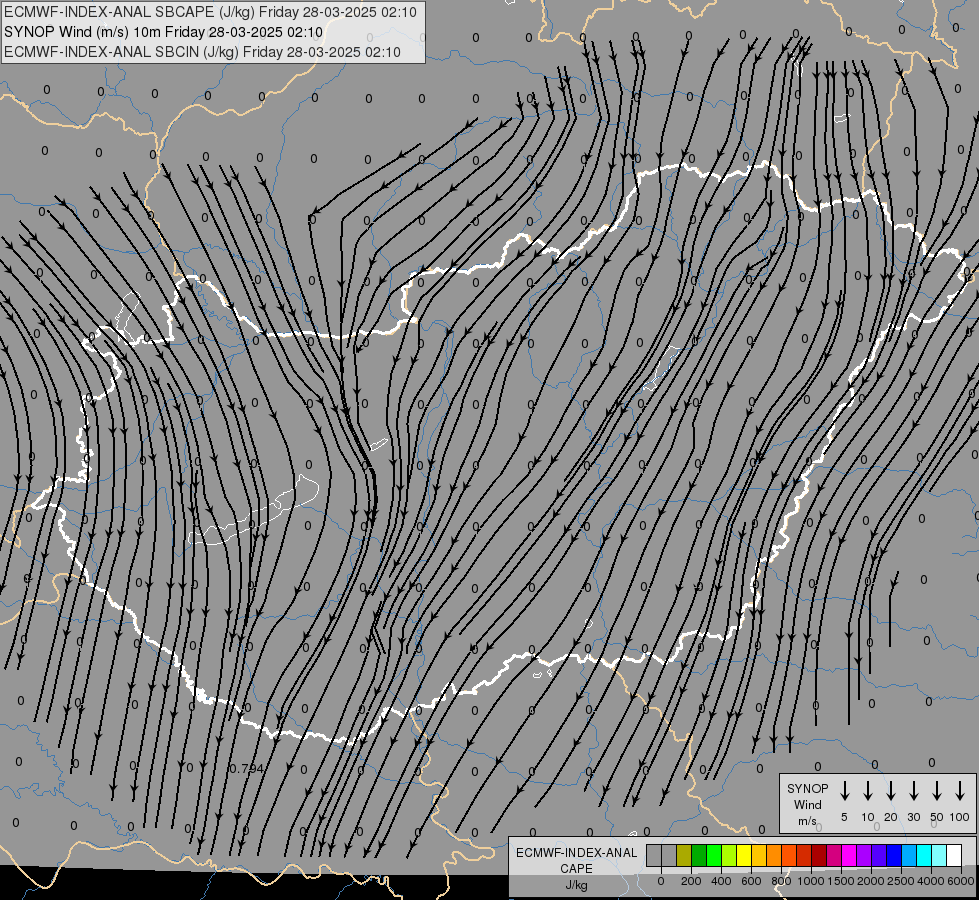Click the SYNOP label in wind legend
979x900 pixels.
(x=807, y=788)
